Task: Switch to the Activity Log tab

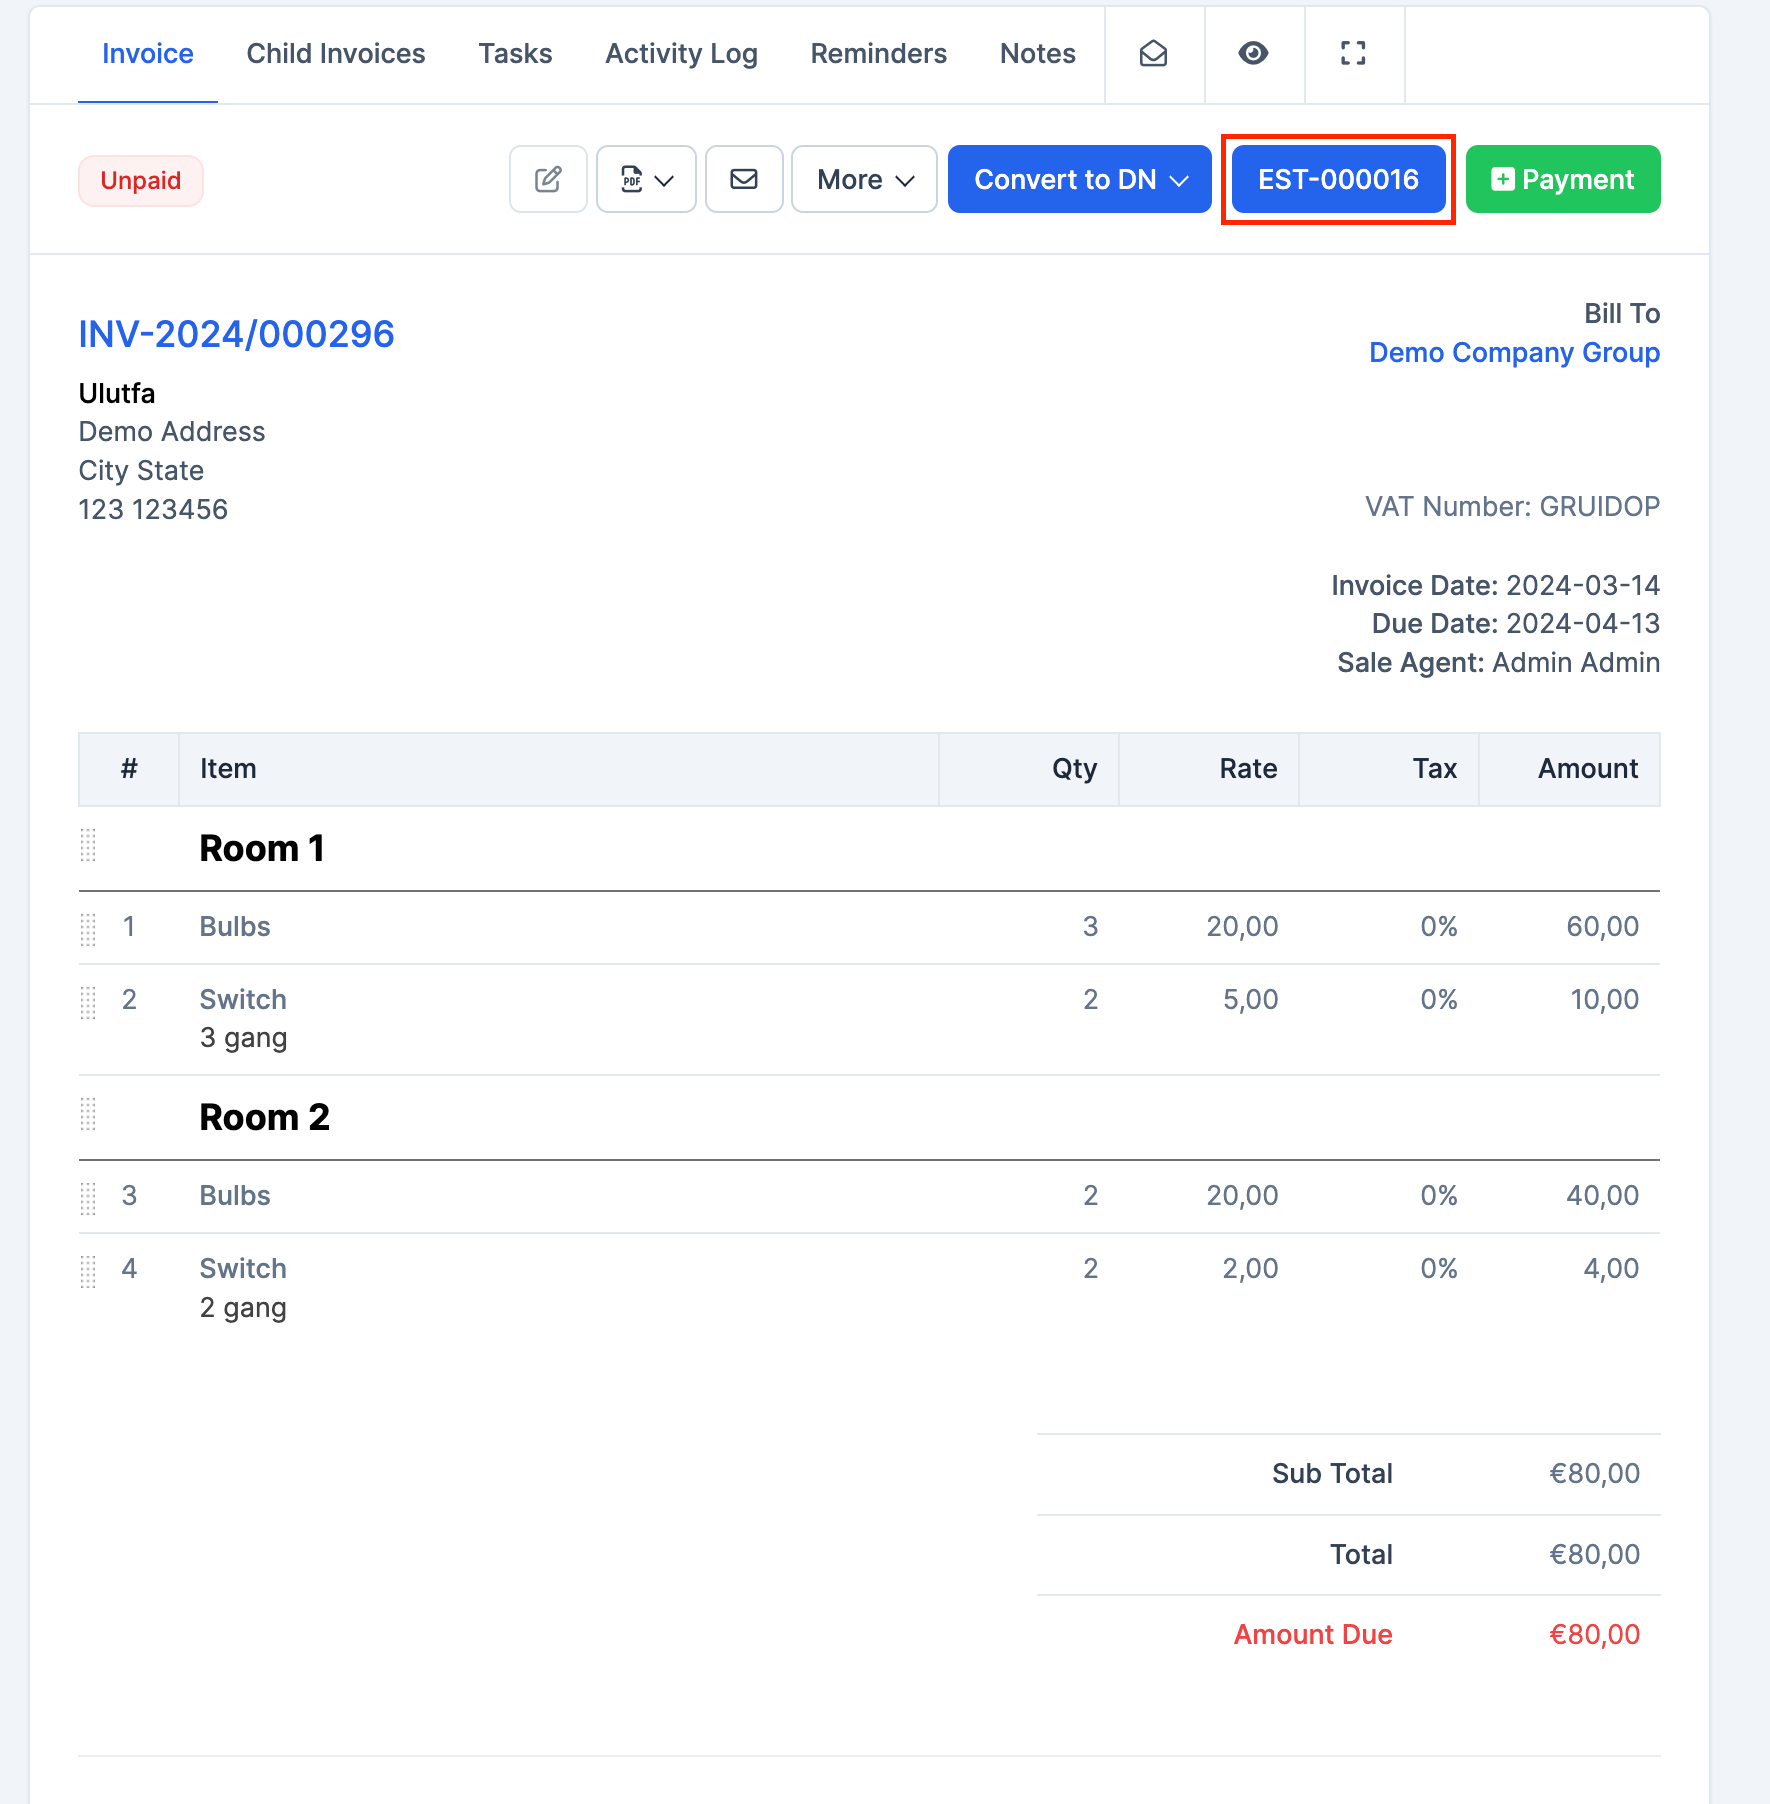Action: pos(681,54)
